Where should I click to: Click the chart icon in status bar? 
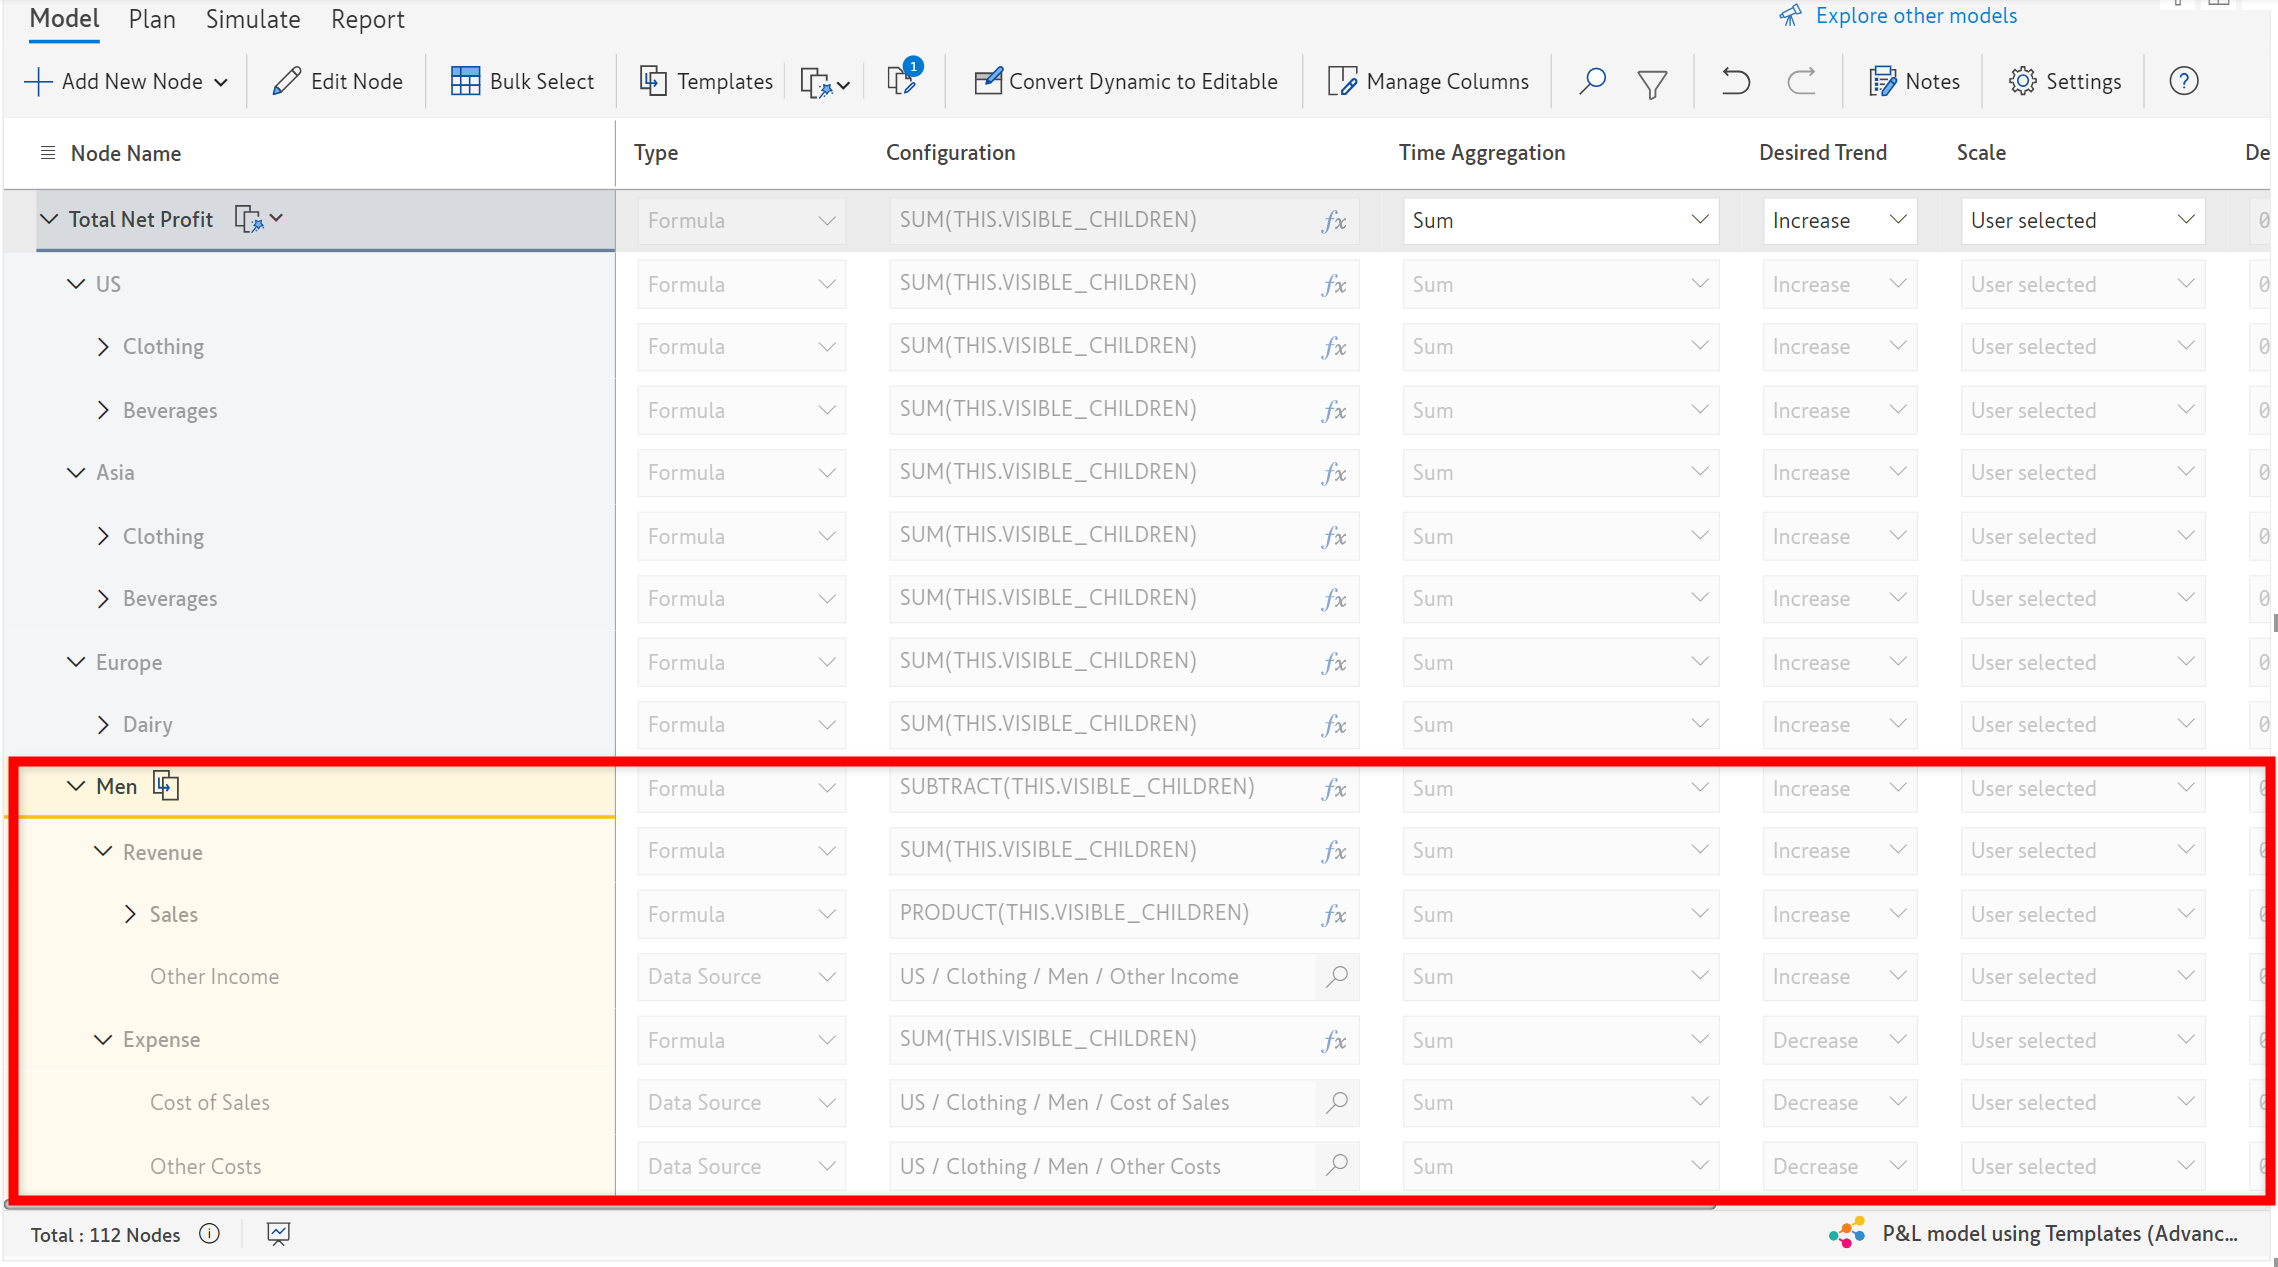tap(278, 1234)
